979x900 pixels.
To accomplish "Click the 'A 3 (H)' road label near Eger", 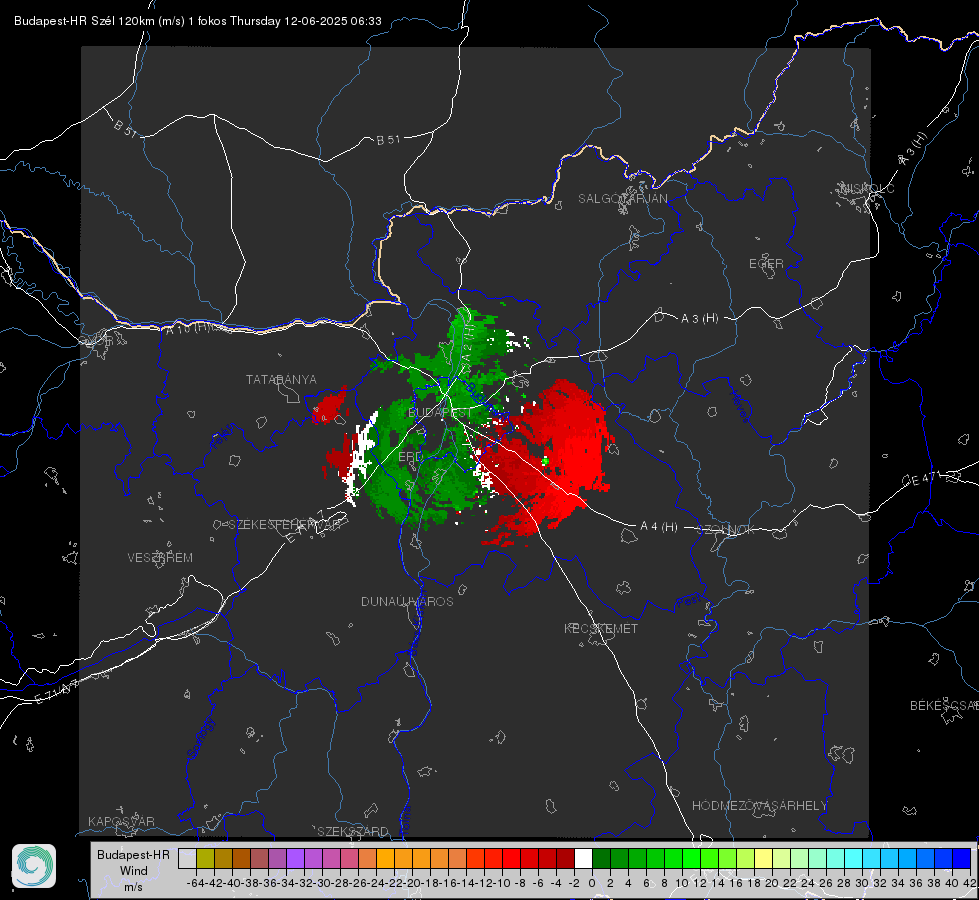I will coord(699,319).
